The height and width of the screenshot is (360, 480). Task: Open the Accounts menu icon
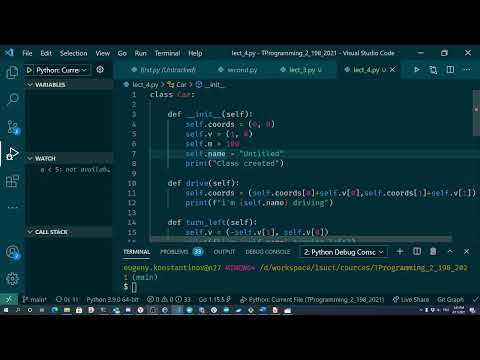13,252
